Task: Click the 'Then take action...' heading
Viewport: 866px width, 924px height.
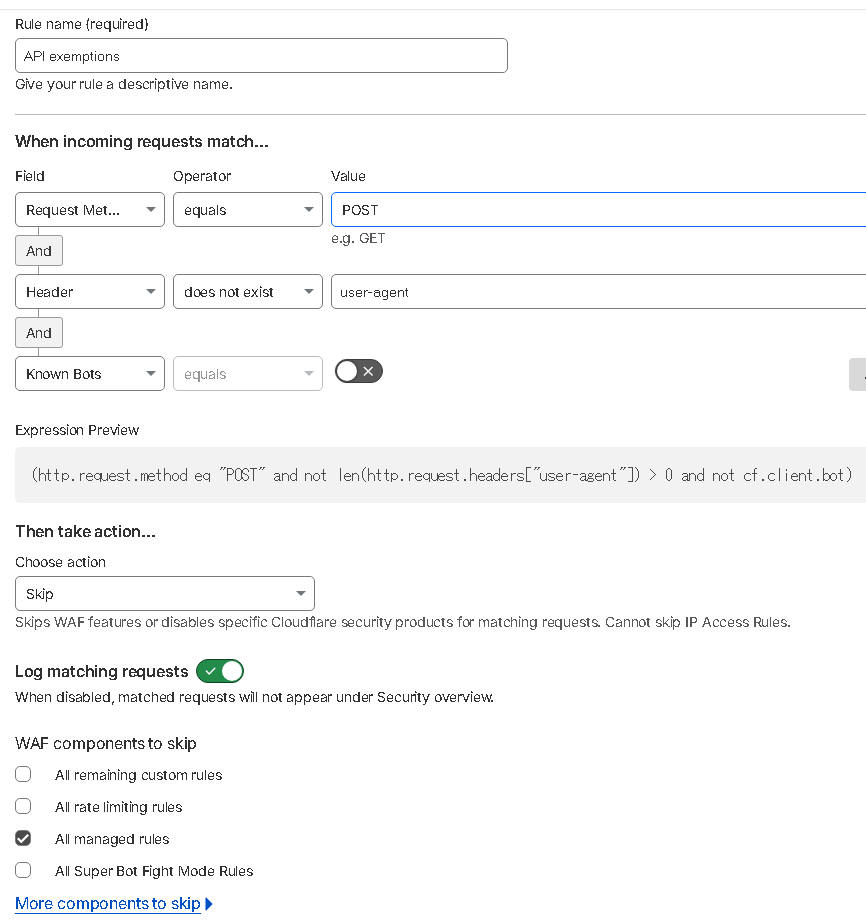Action: point(85,532)
